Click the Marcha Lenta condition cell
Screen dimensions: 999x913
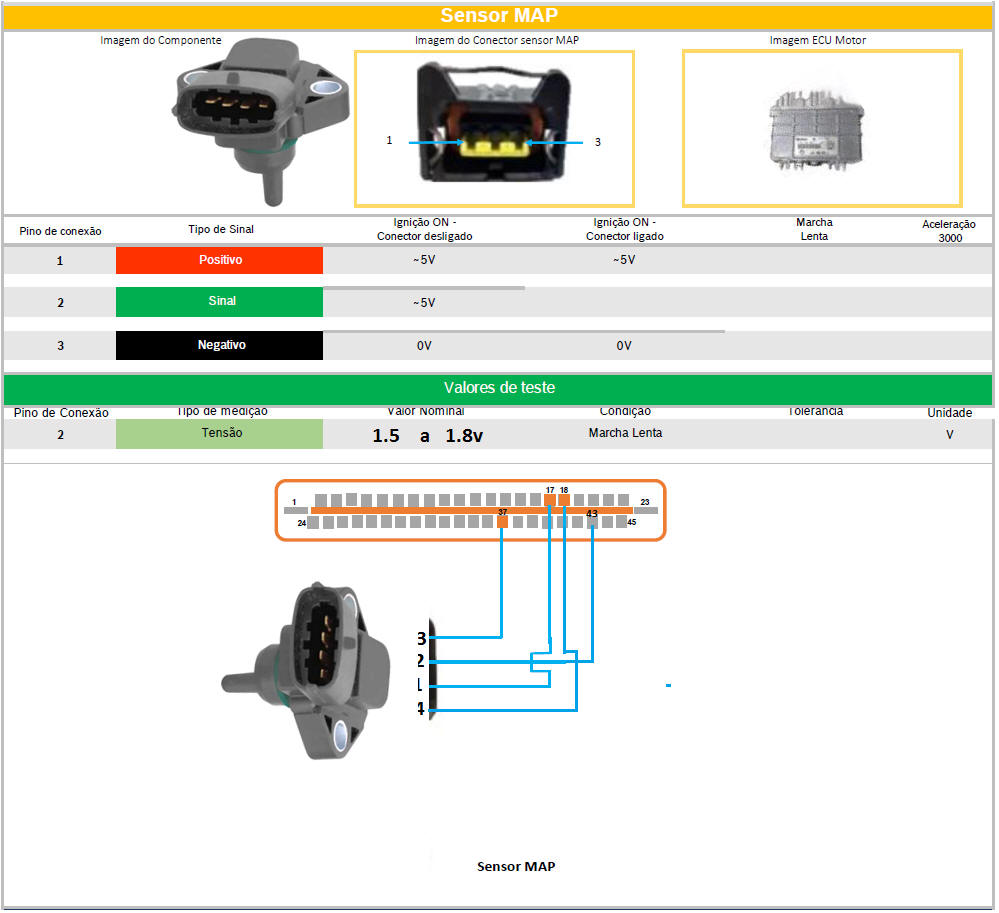point(625,433)
